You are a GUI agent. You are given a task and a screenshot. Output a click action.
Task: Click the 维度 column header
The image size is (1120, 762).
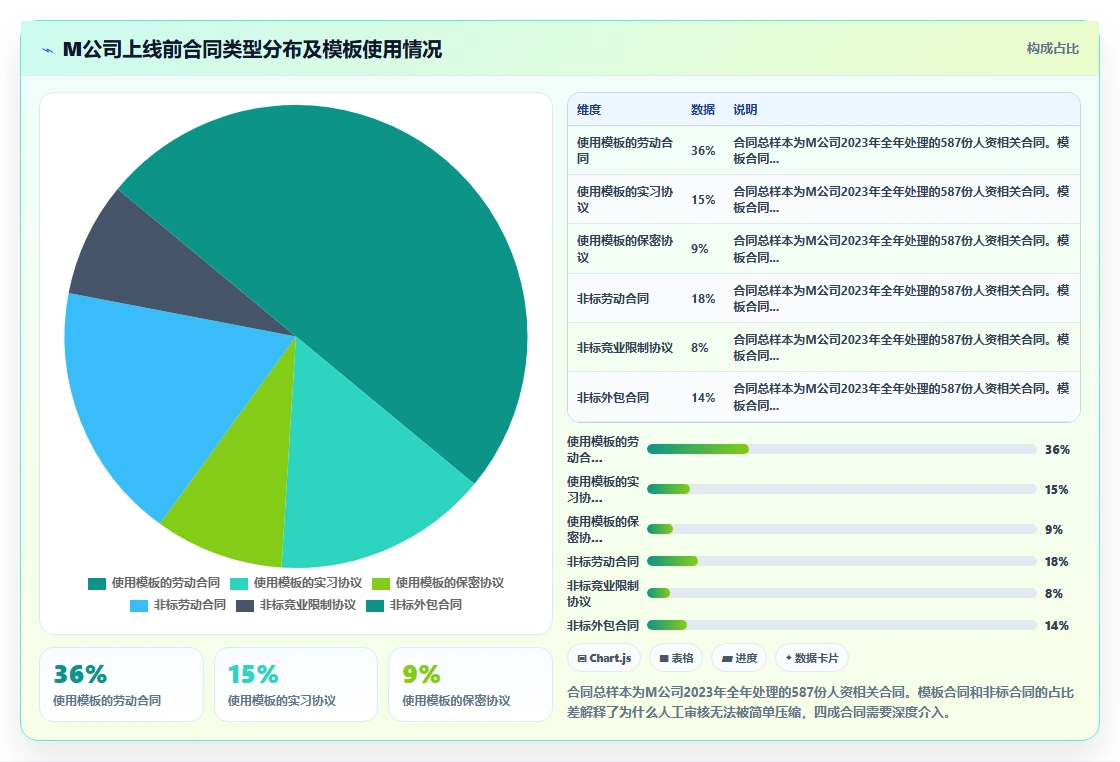click(589, 109)
